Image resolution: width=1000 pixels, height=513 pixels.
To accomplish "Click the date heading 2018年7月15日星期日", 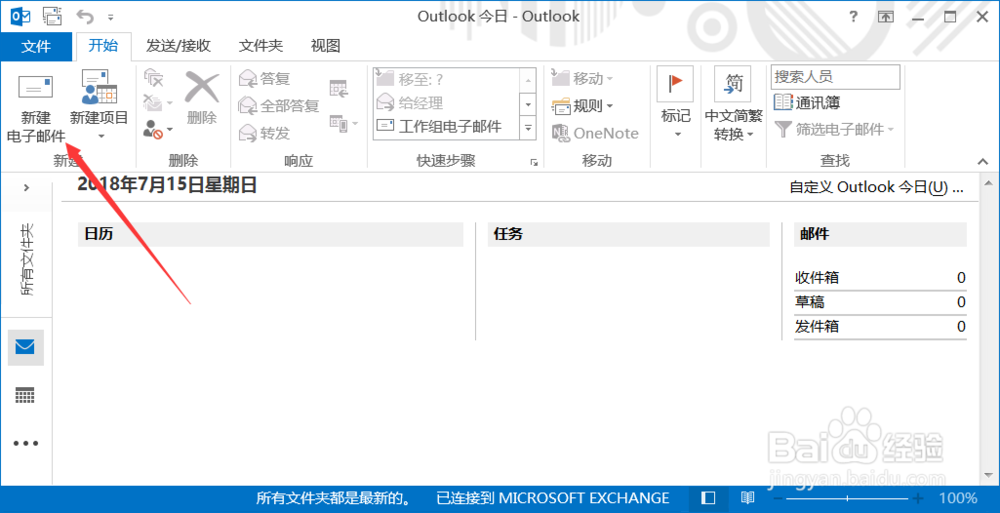I will coord(166,185).
